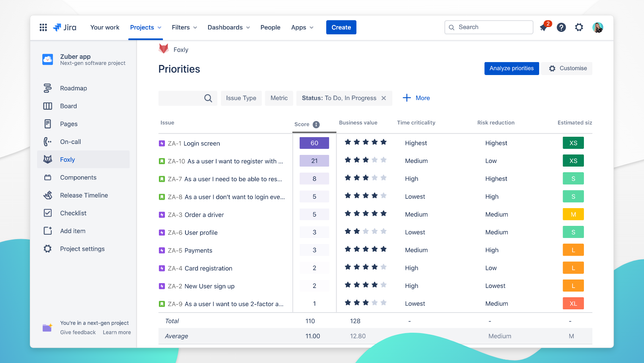Click the Give feedback link

click(x=78, y=332)
